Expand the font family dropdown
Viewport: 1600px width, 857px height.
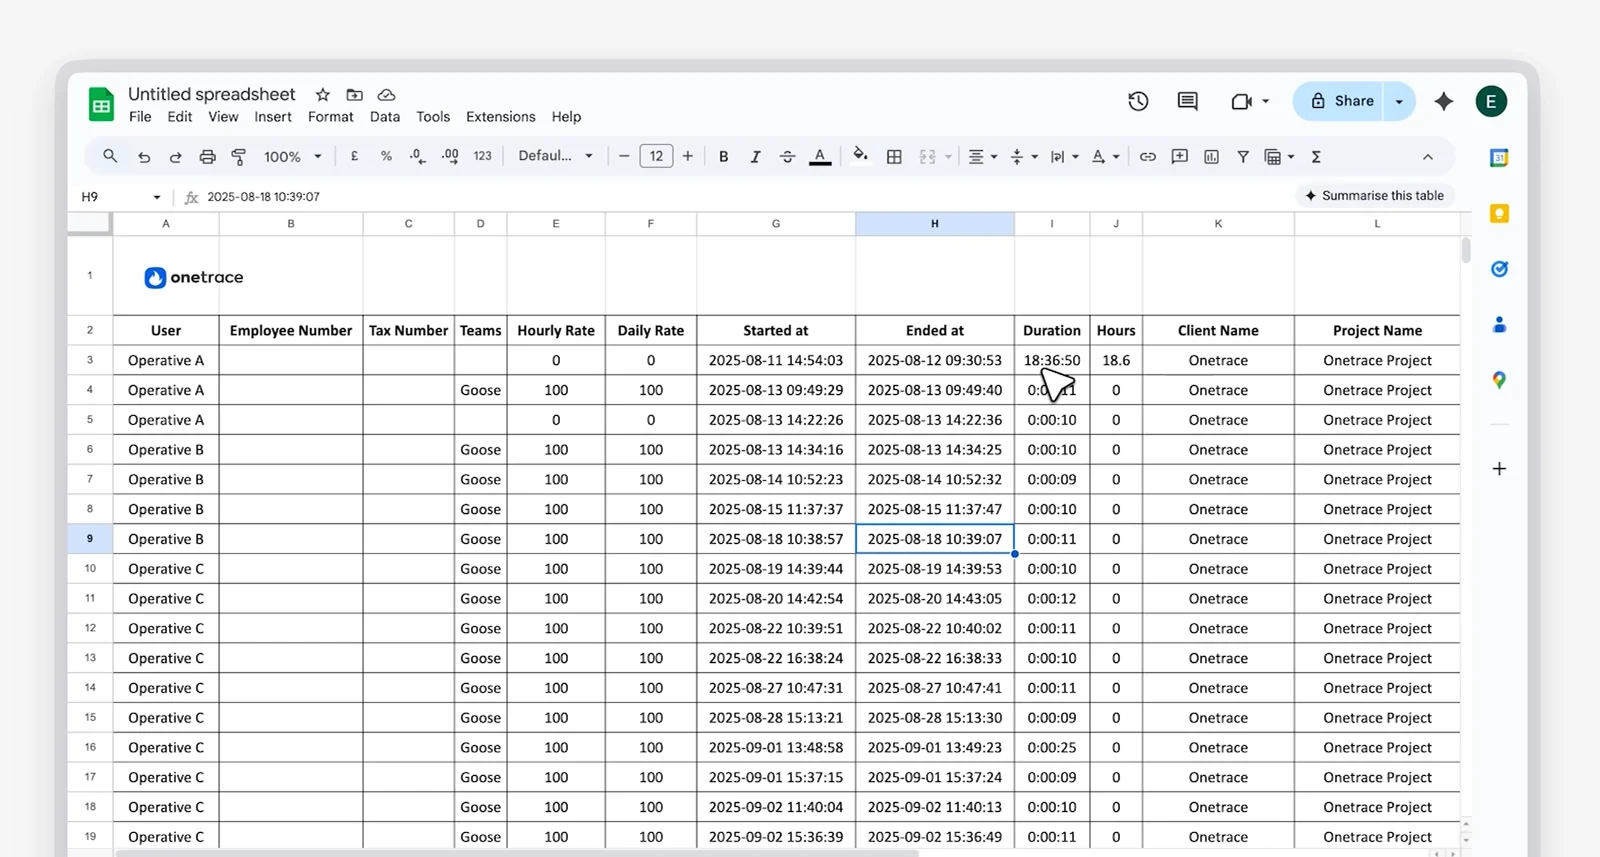click(555, 156)
